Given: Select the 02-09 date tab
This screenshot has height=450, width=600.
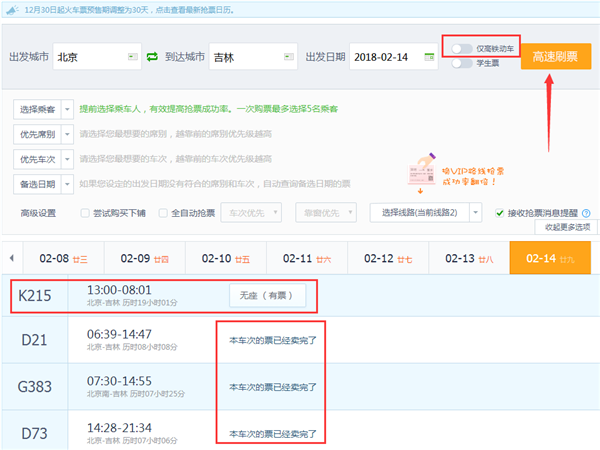Looking at the screenshot, I should [x=145, y=258].
